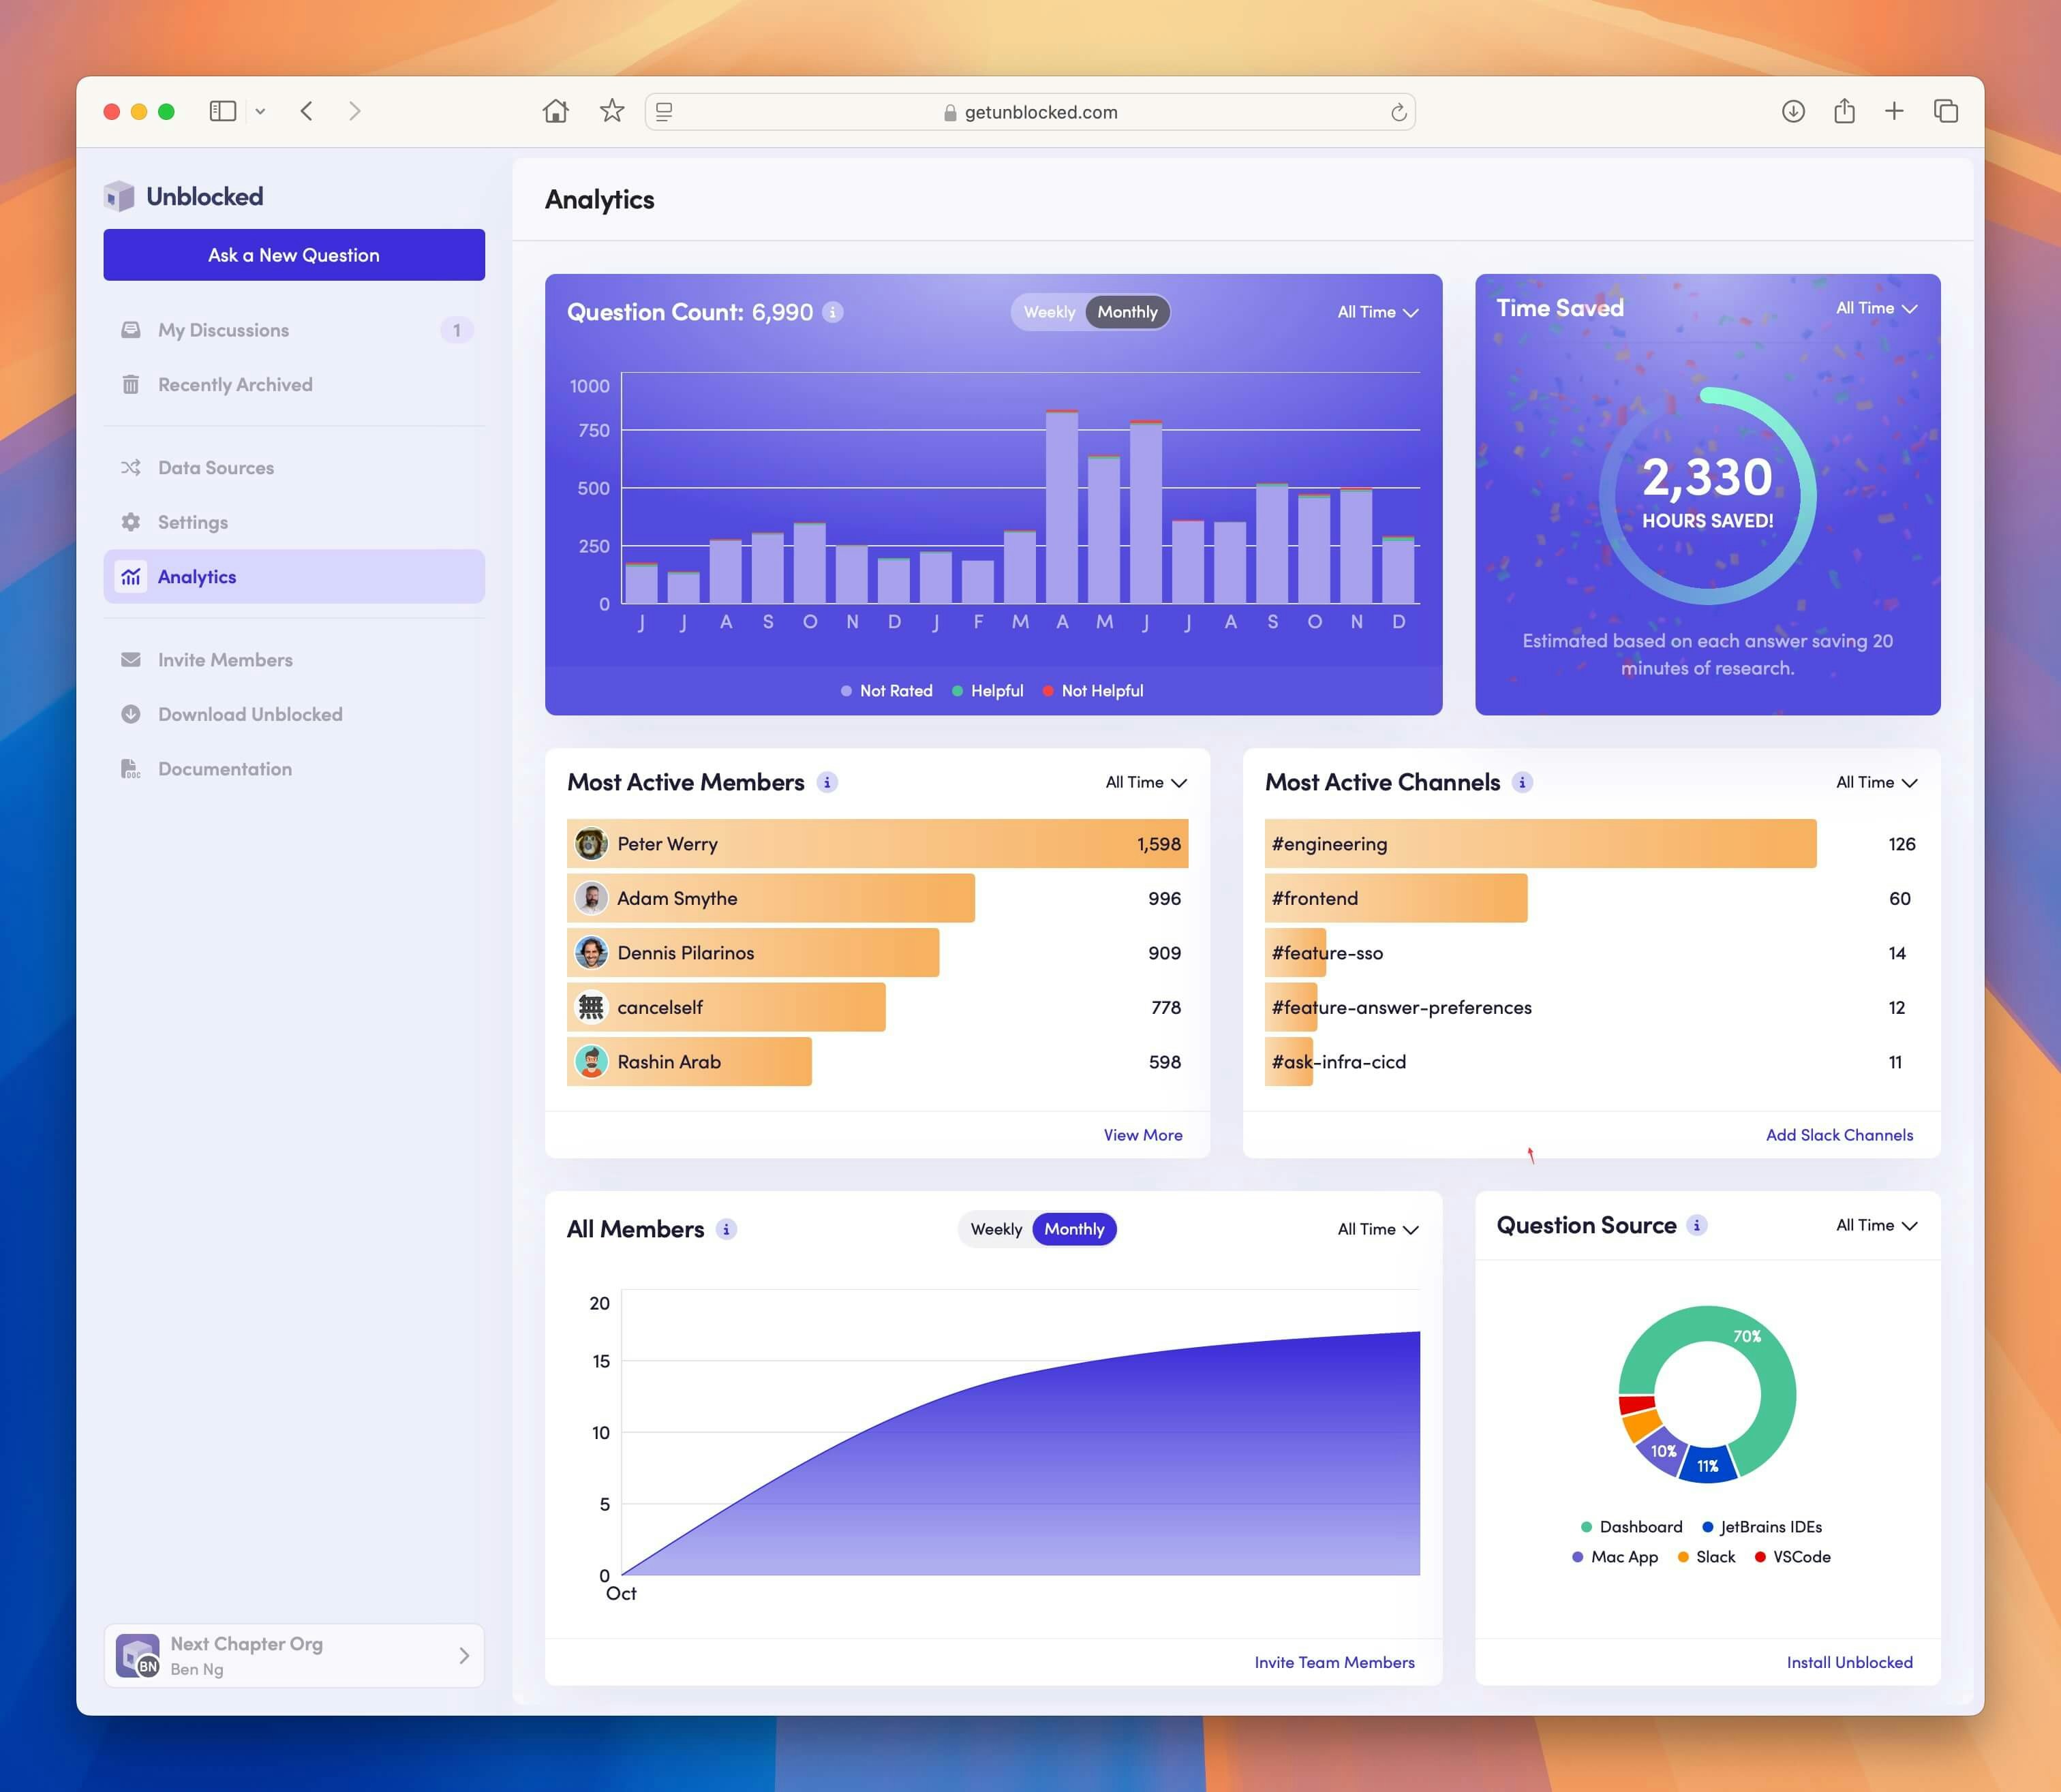The image size is (2061, 1792).
Task: Click info icon beside Most Active Members
Action: (827, 782)
